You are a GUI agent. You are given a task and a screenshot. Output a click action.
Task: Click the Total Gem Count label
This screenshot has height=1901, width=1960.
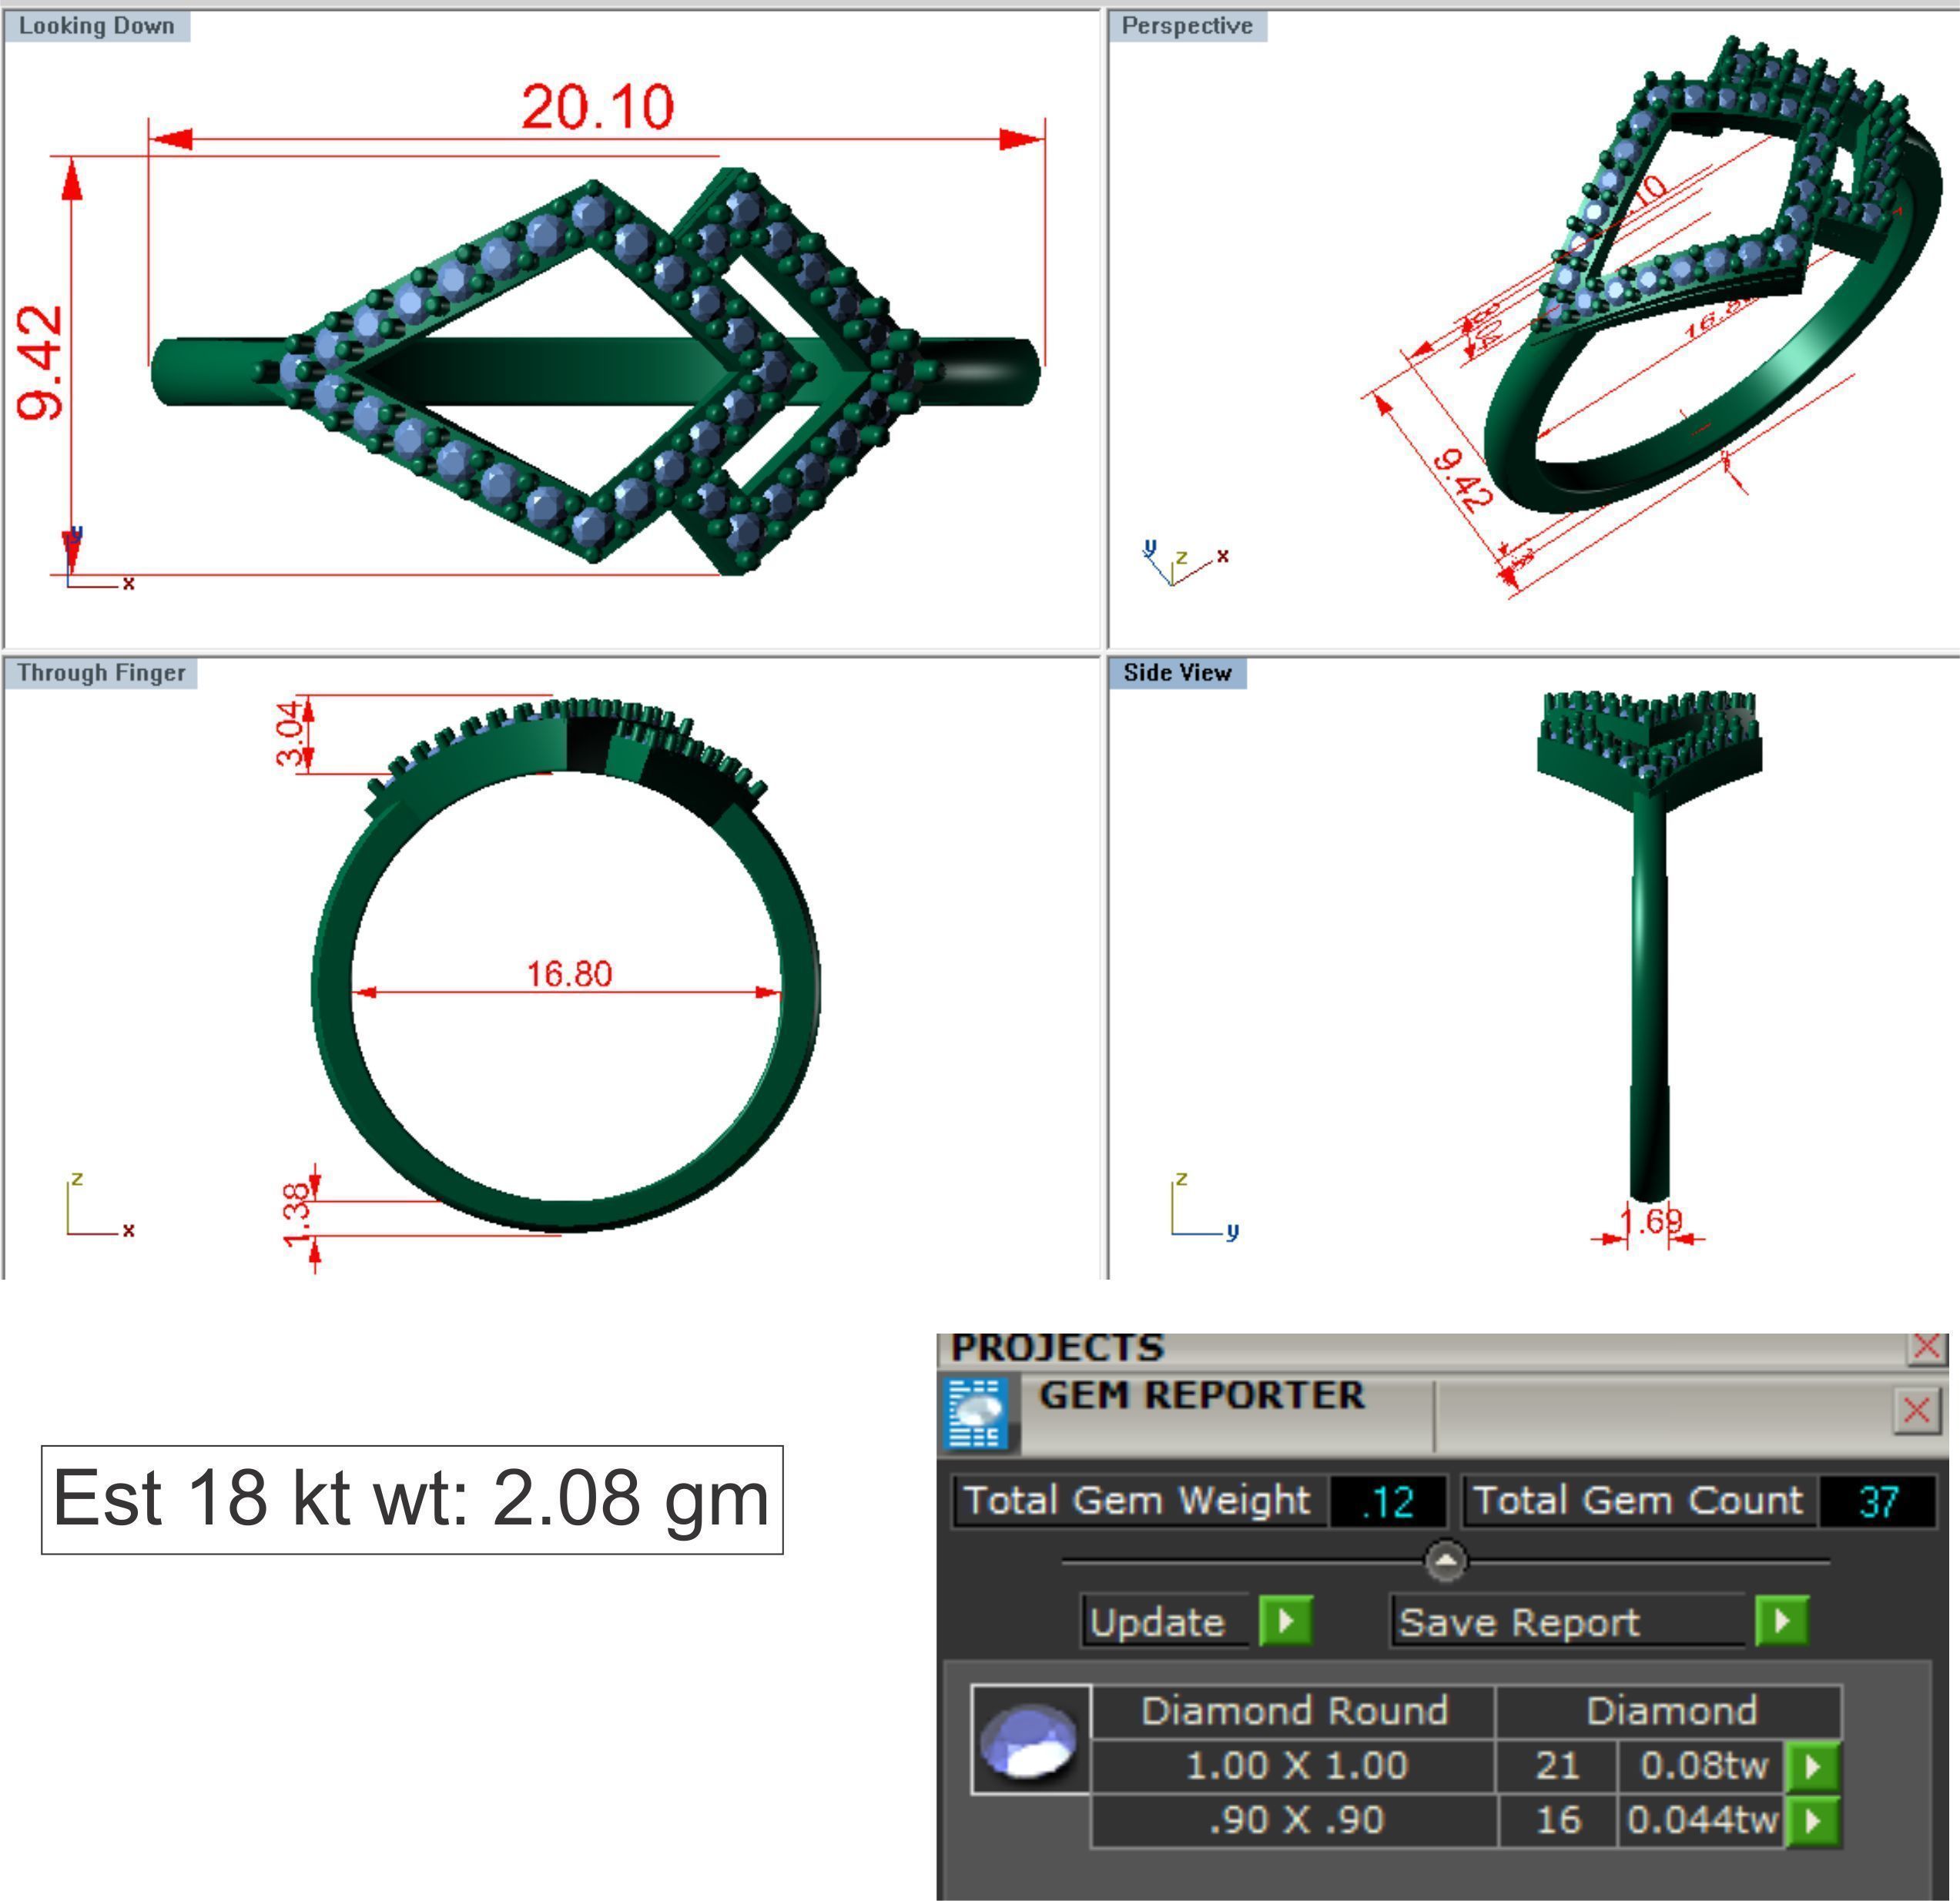[x=1638, y=1501]
